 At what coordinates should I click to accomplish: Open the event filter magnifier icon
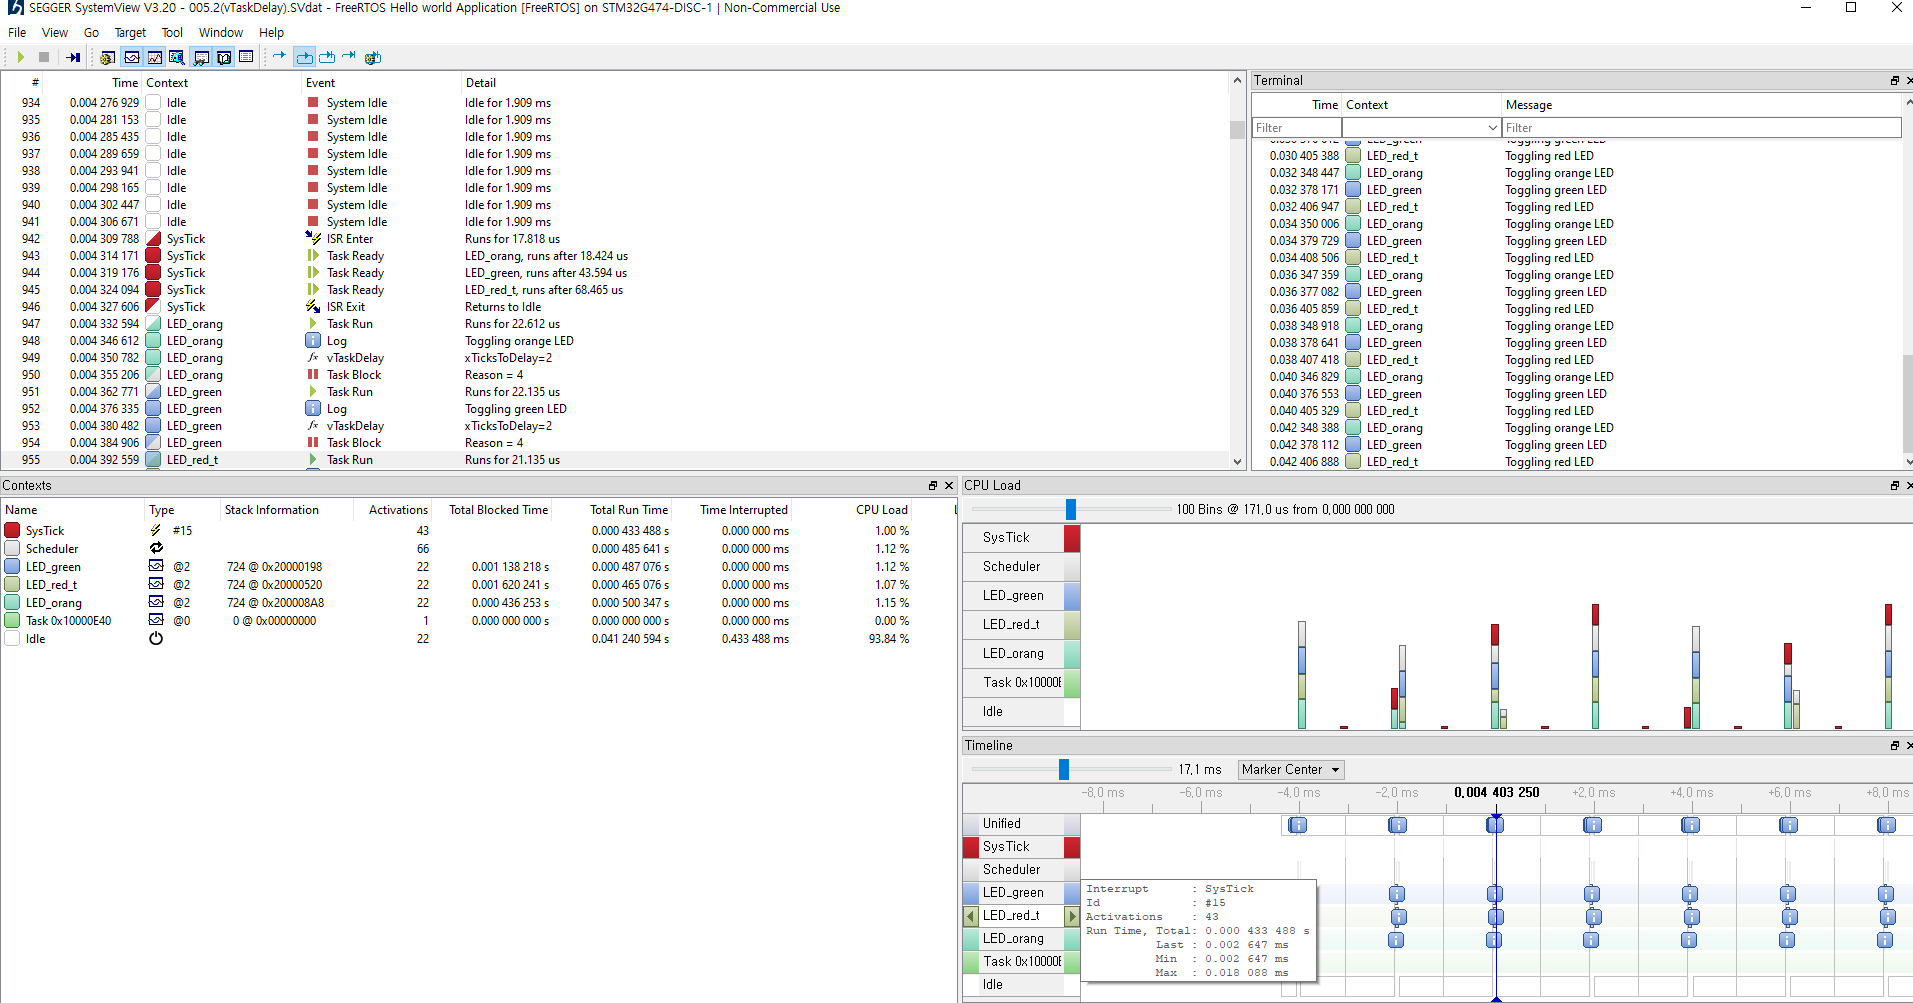(x=177, y=57)
